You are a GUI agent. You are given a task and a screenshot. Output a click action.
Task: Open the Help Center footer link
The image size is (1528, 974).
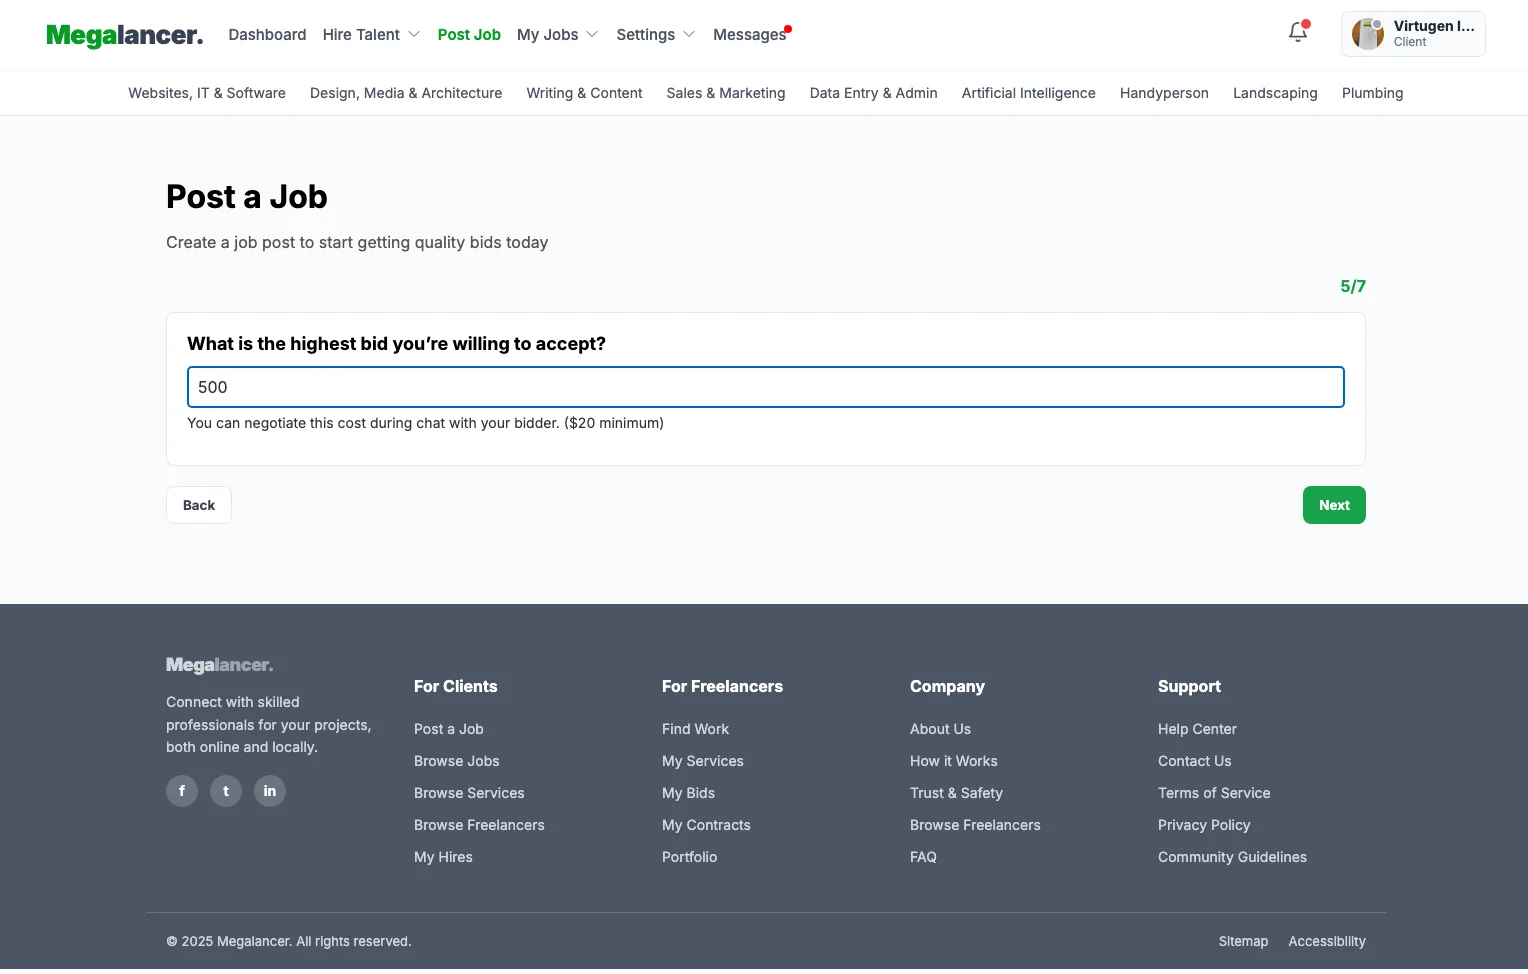click(x=1197, y=729)
